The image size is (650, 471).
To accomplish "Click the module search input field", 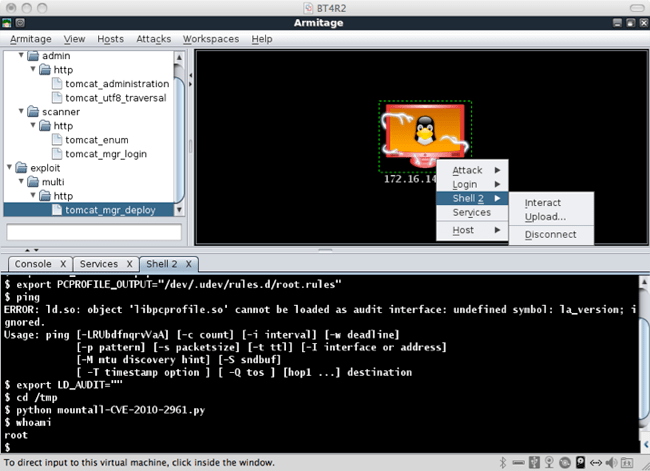I will point(94,232).
